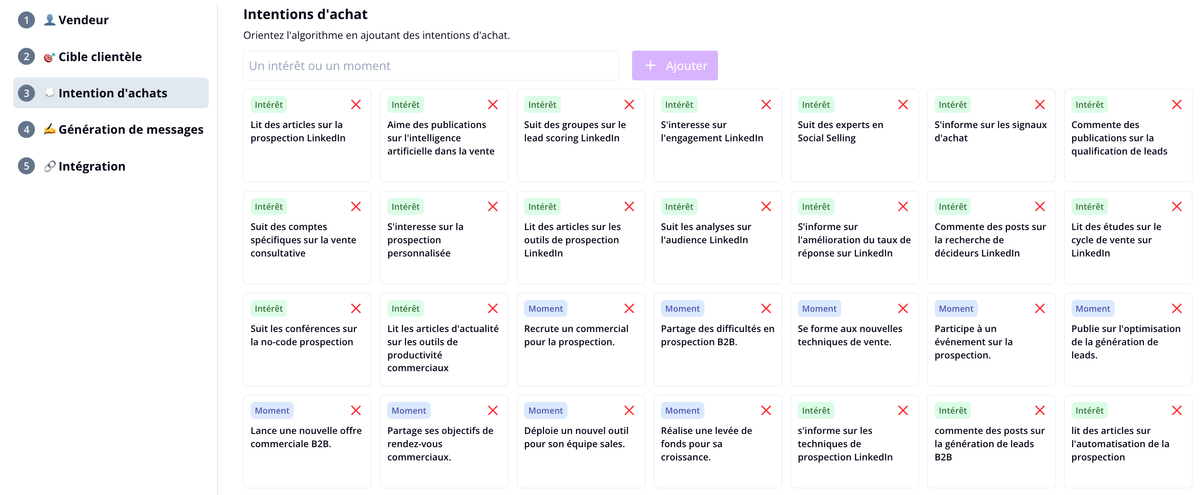This screenshot has width=1200, height=495.
Task: Delete 'Réalise une levée de fonds' moment card
Action: click(x=766, y=411)
